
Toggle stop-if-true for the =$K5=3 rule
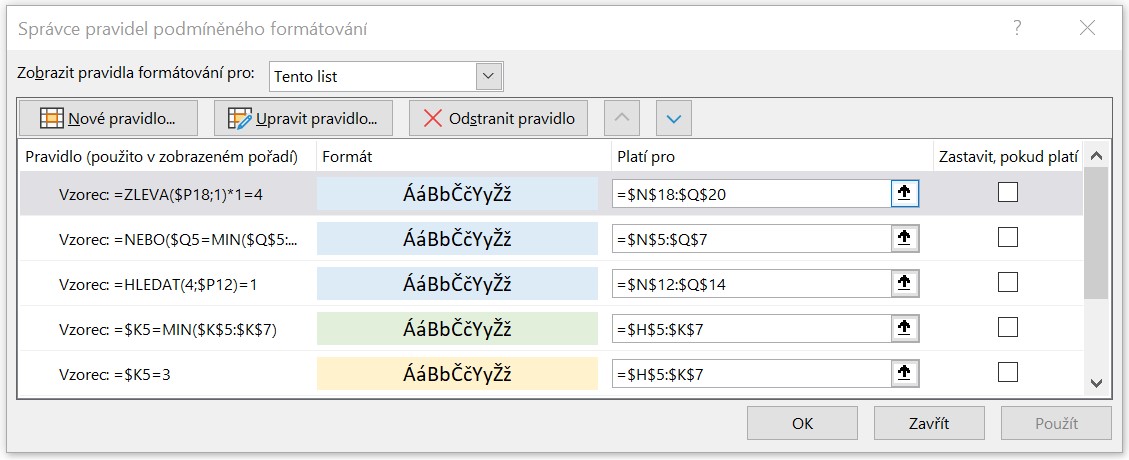(x=1008, y=372)
